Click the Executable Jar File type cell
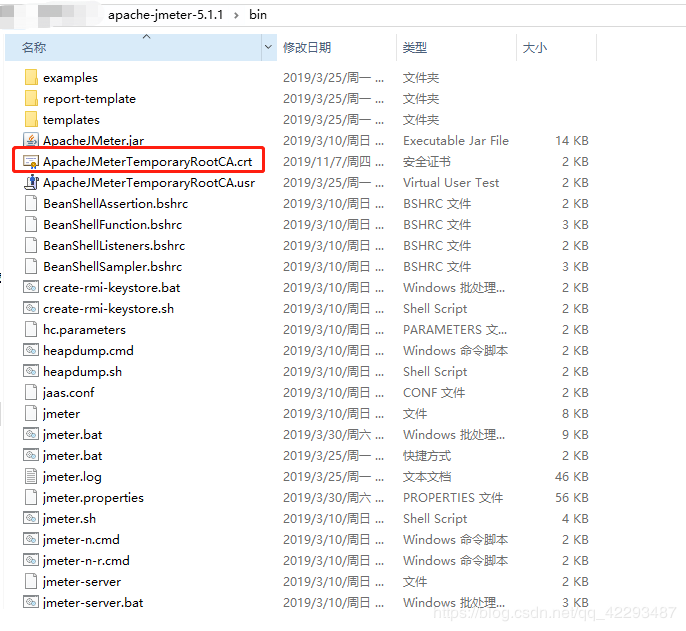Screen dimensions: 686x631 (x=456, y=141)
